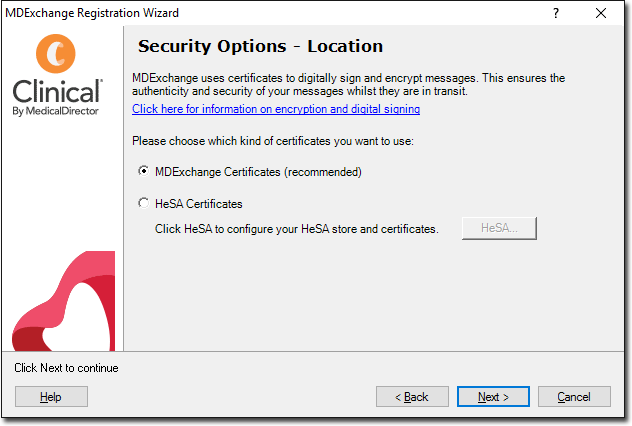Return to previous page with < Back
This screenshot has width=632, height=426.
[412, 397]
